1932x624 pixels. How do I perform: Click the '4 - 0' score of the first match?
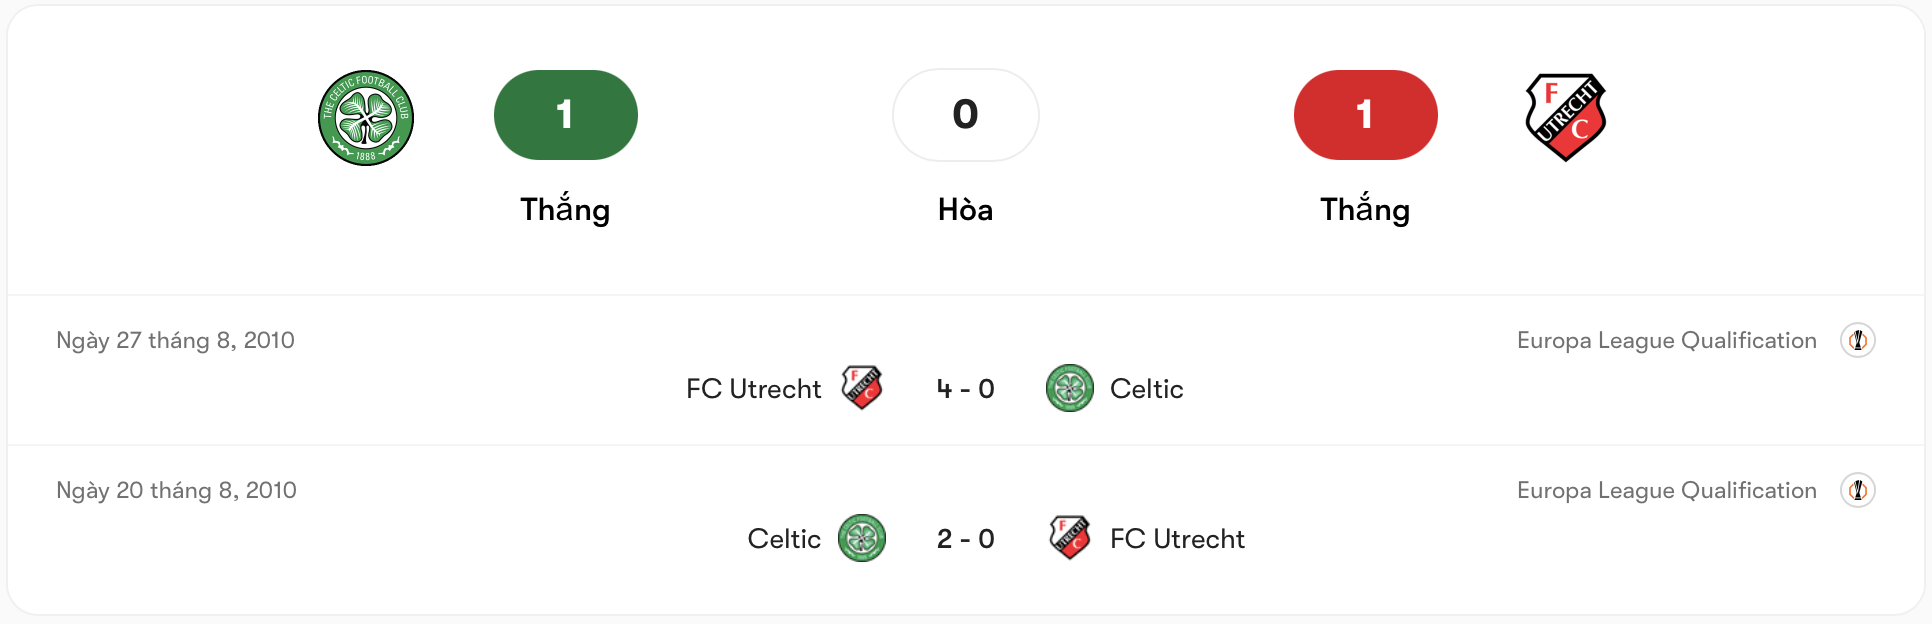point(965,388)
